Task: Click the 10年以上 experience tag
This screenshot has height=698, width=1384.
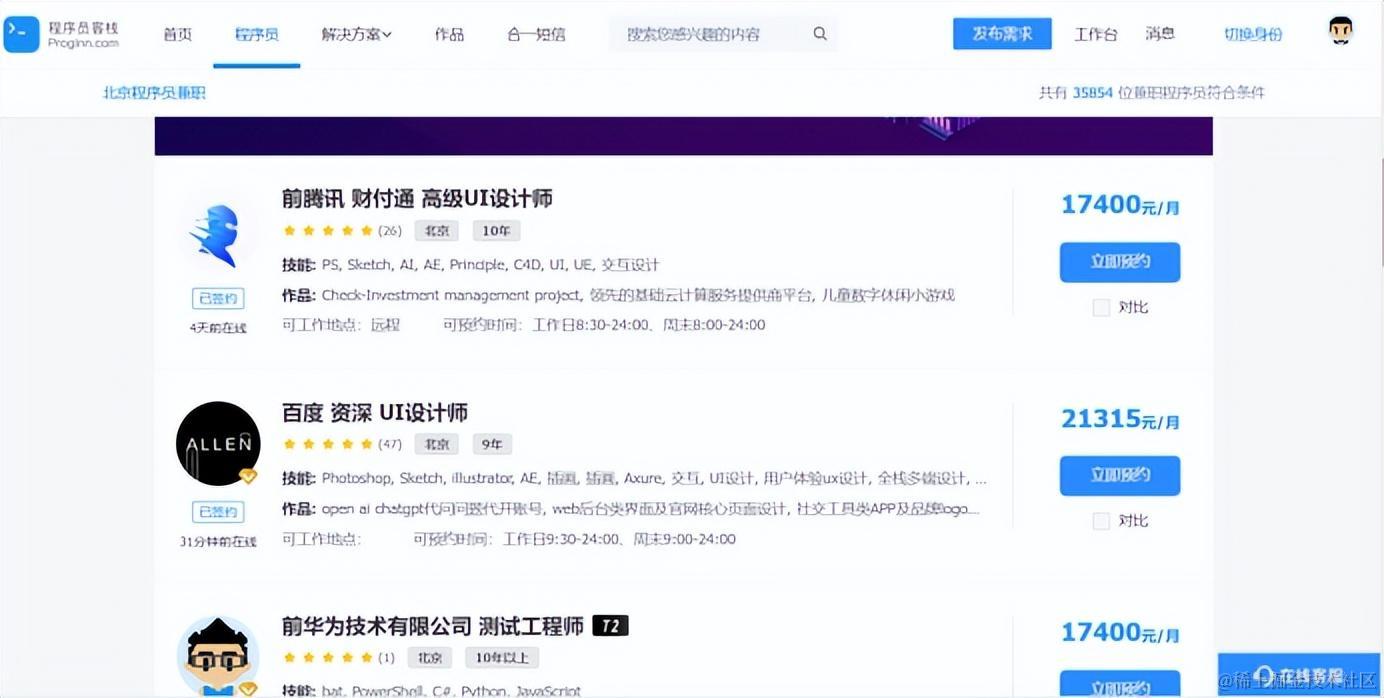Action: point(502,658)
